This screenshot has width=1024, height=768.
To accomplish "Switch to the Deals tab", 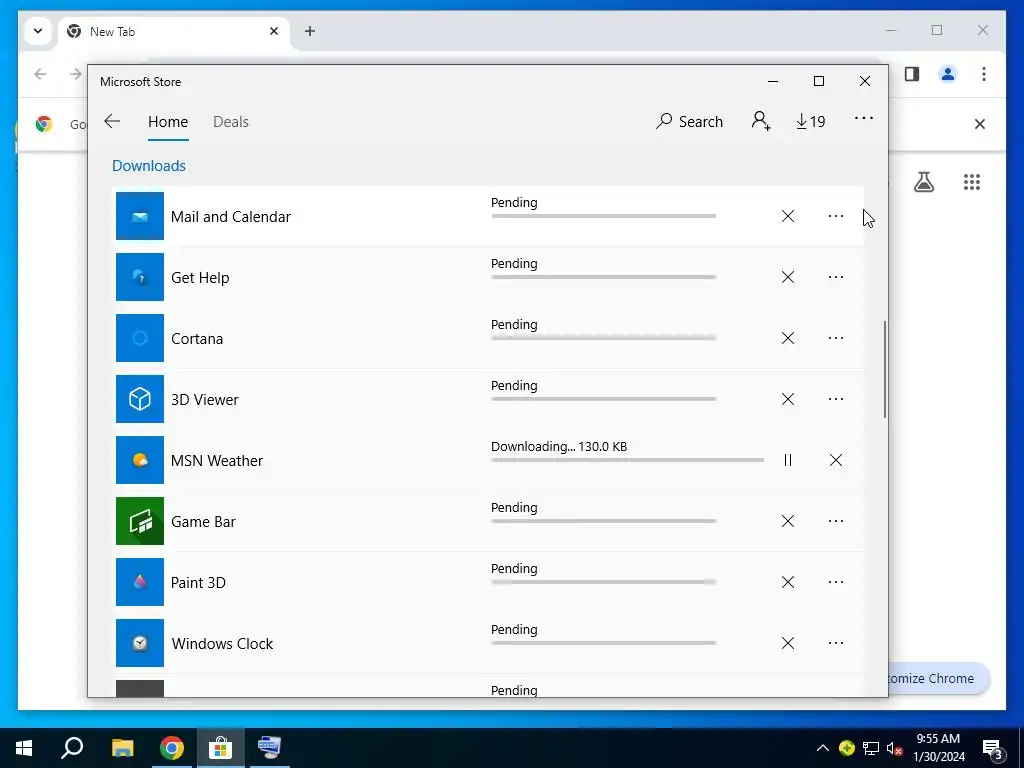I will coord(231,122).
